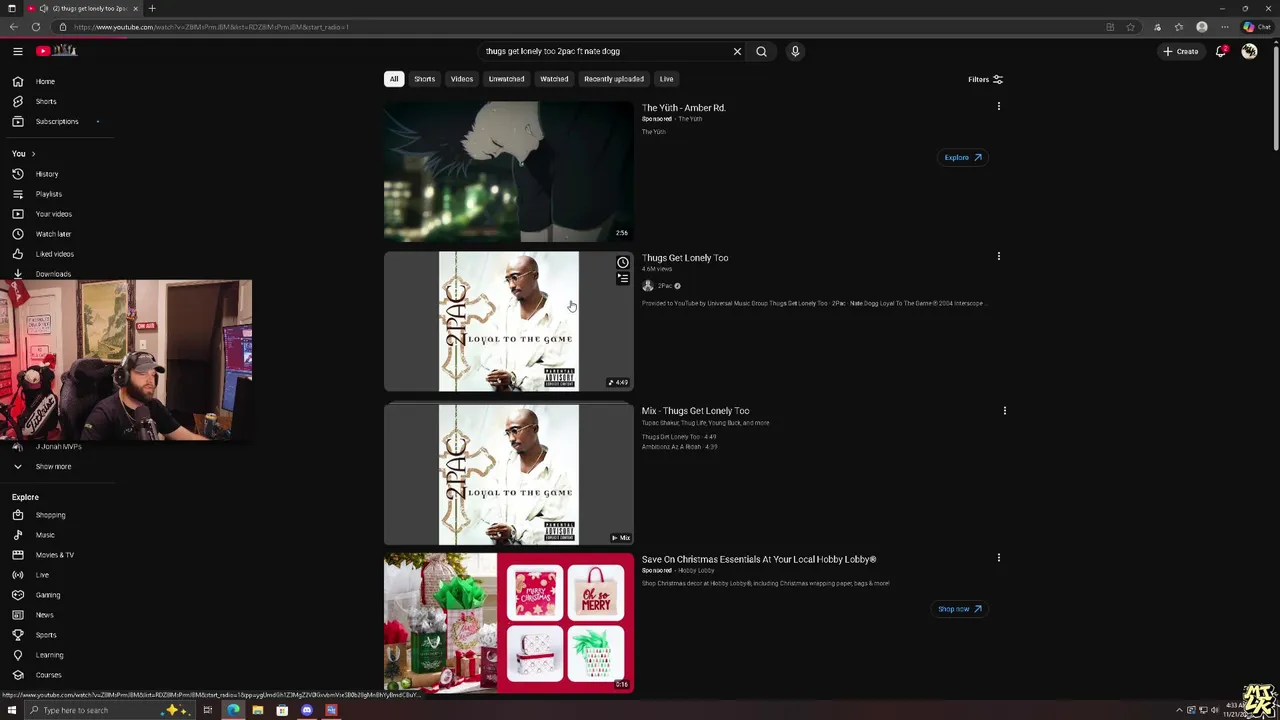Open the 2Pac channel link

[x=665, y=286]
